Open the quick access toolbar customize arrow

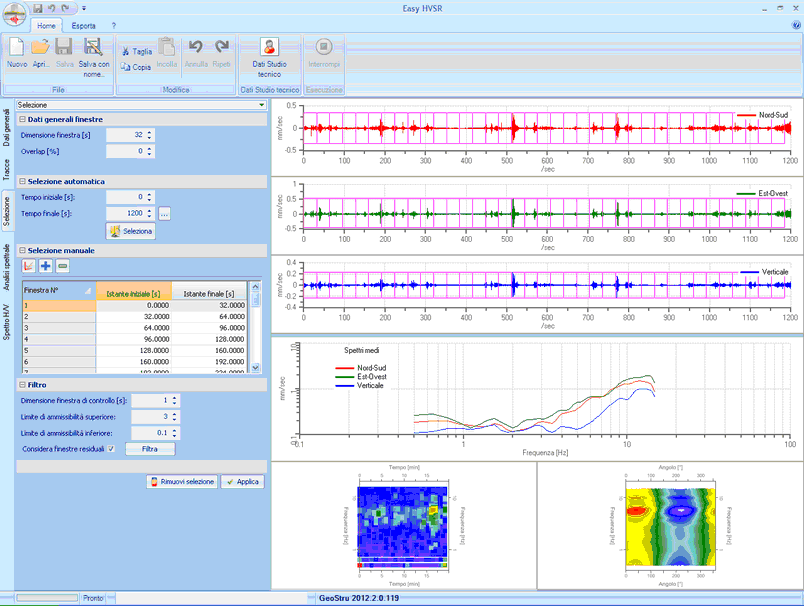click(84, 8)
